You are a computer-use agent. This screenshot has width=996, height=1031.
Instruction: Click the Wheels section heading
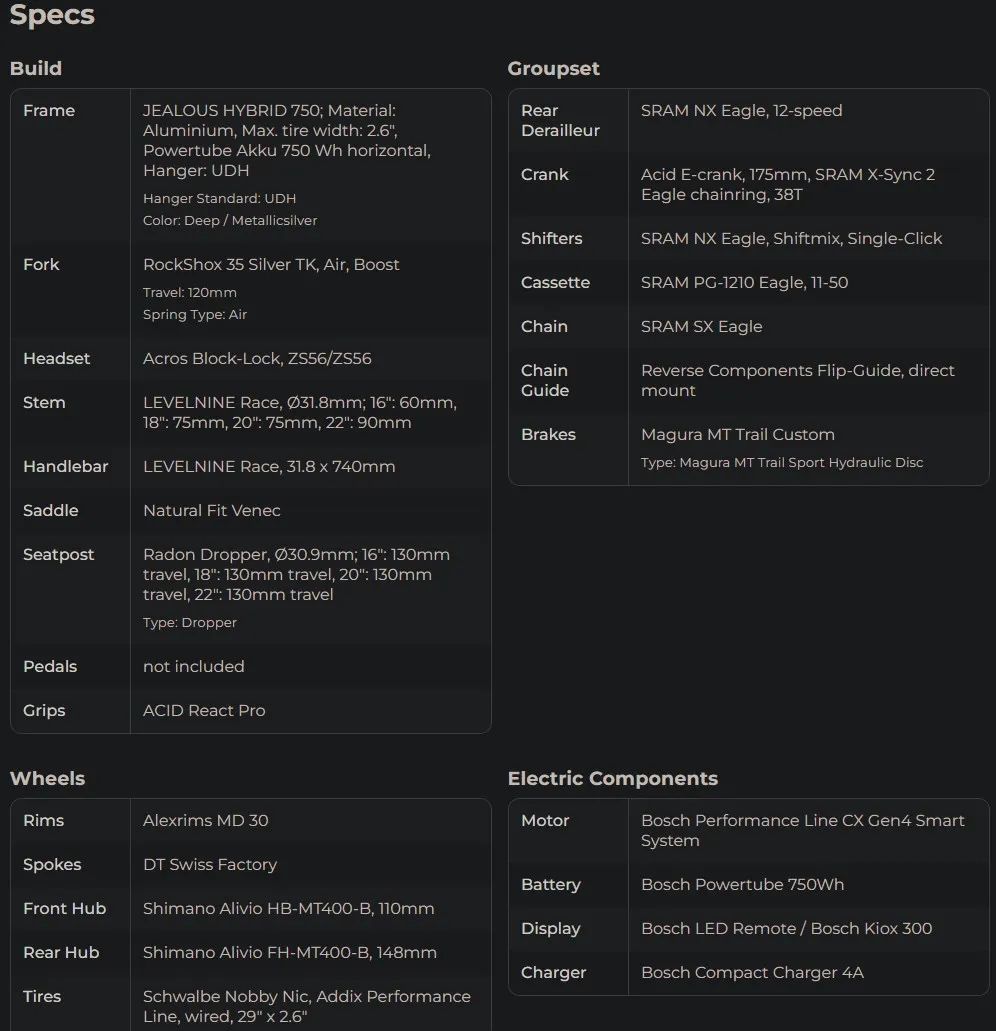tap(47, 778)
